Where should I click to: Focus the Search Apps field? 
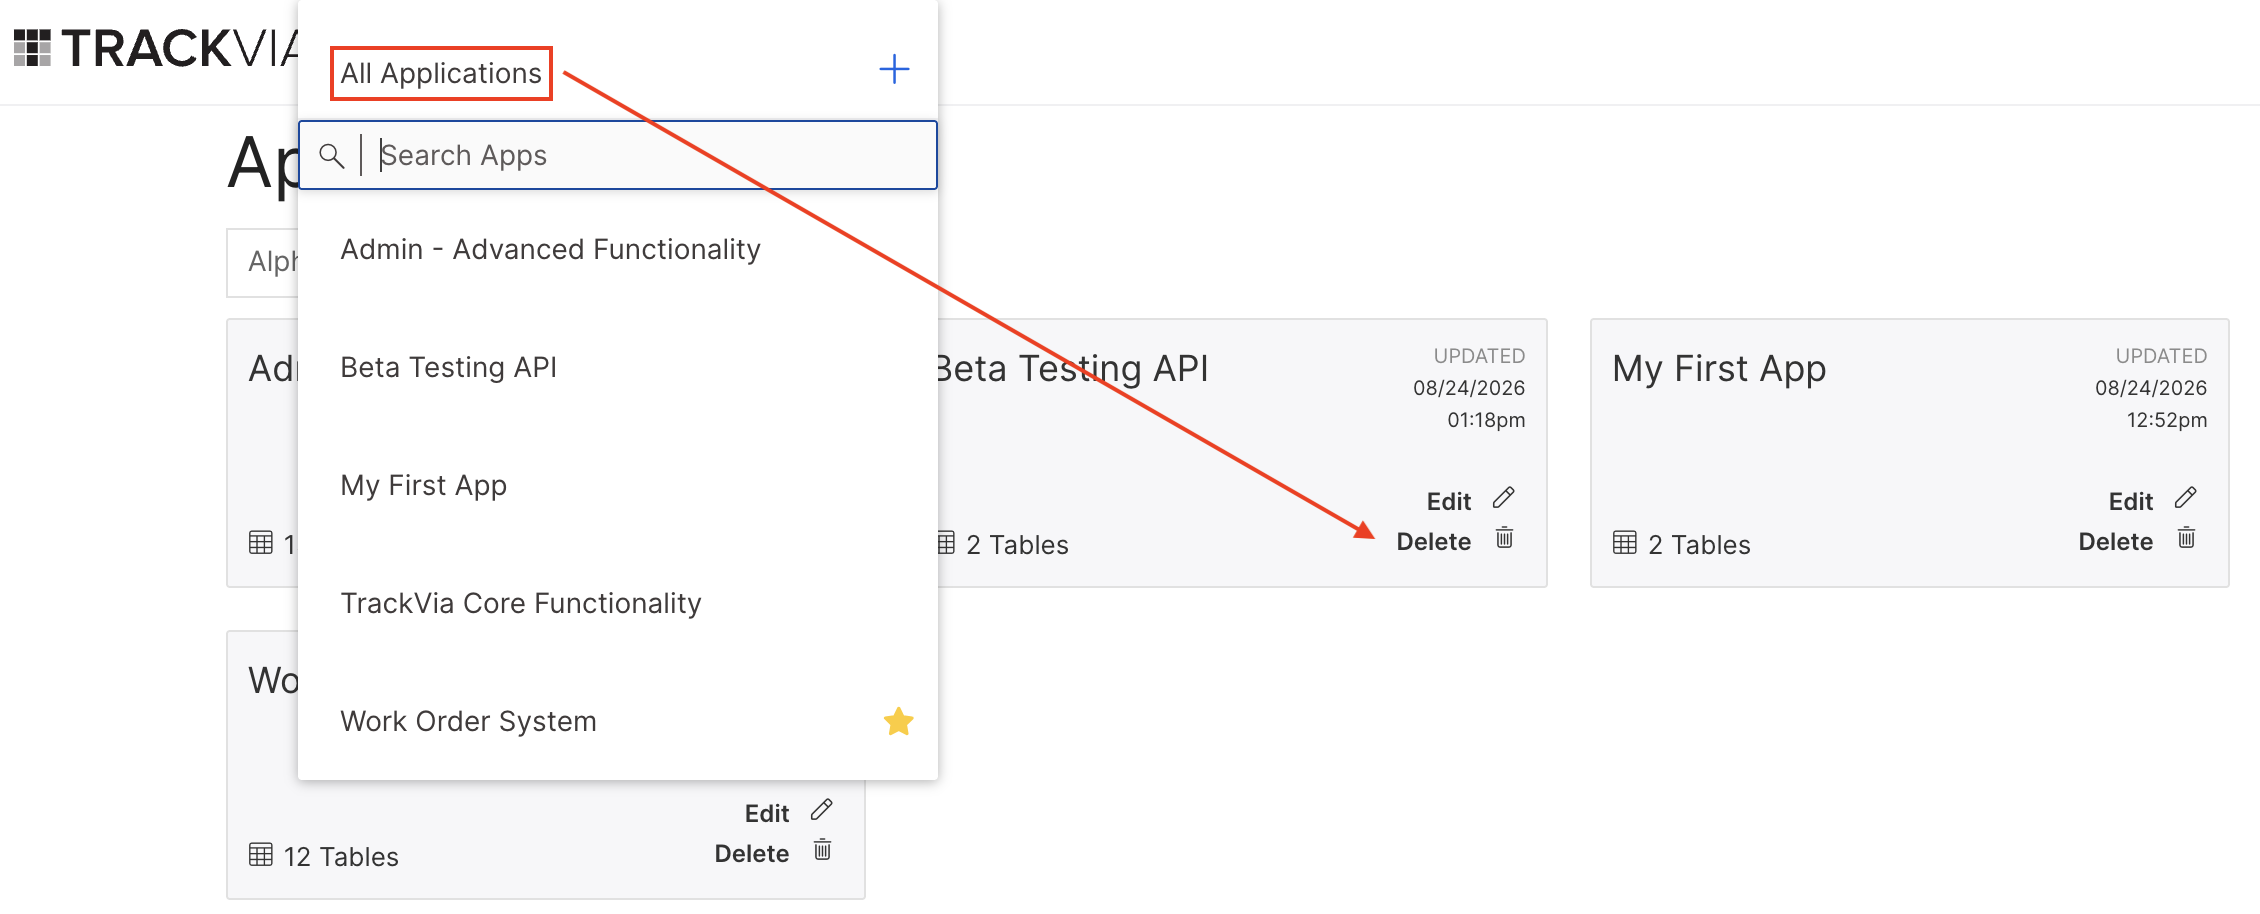(618, 155)
